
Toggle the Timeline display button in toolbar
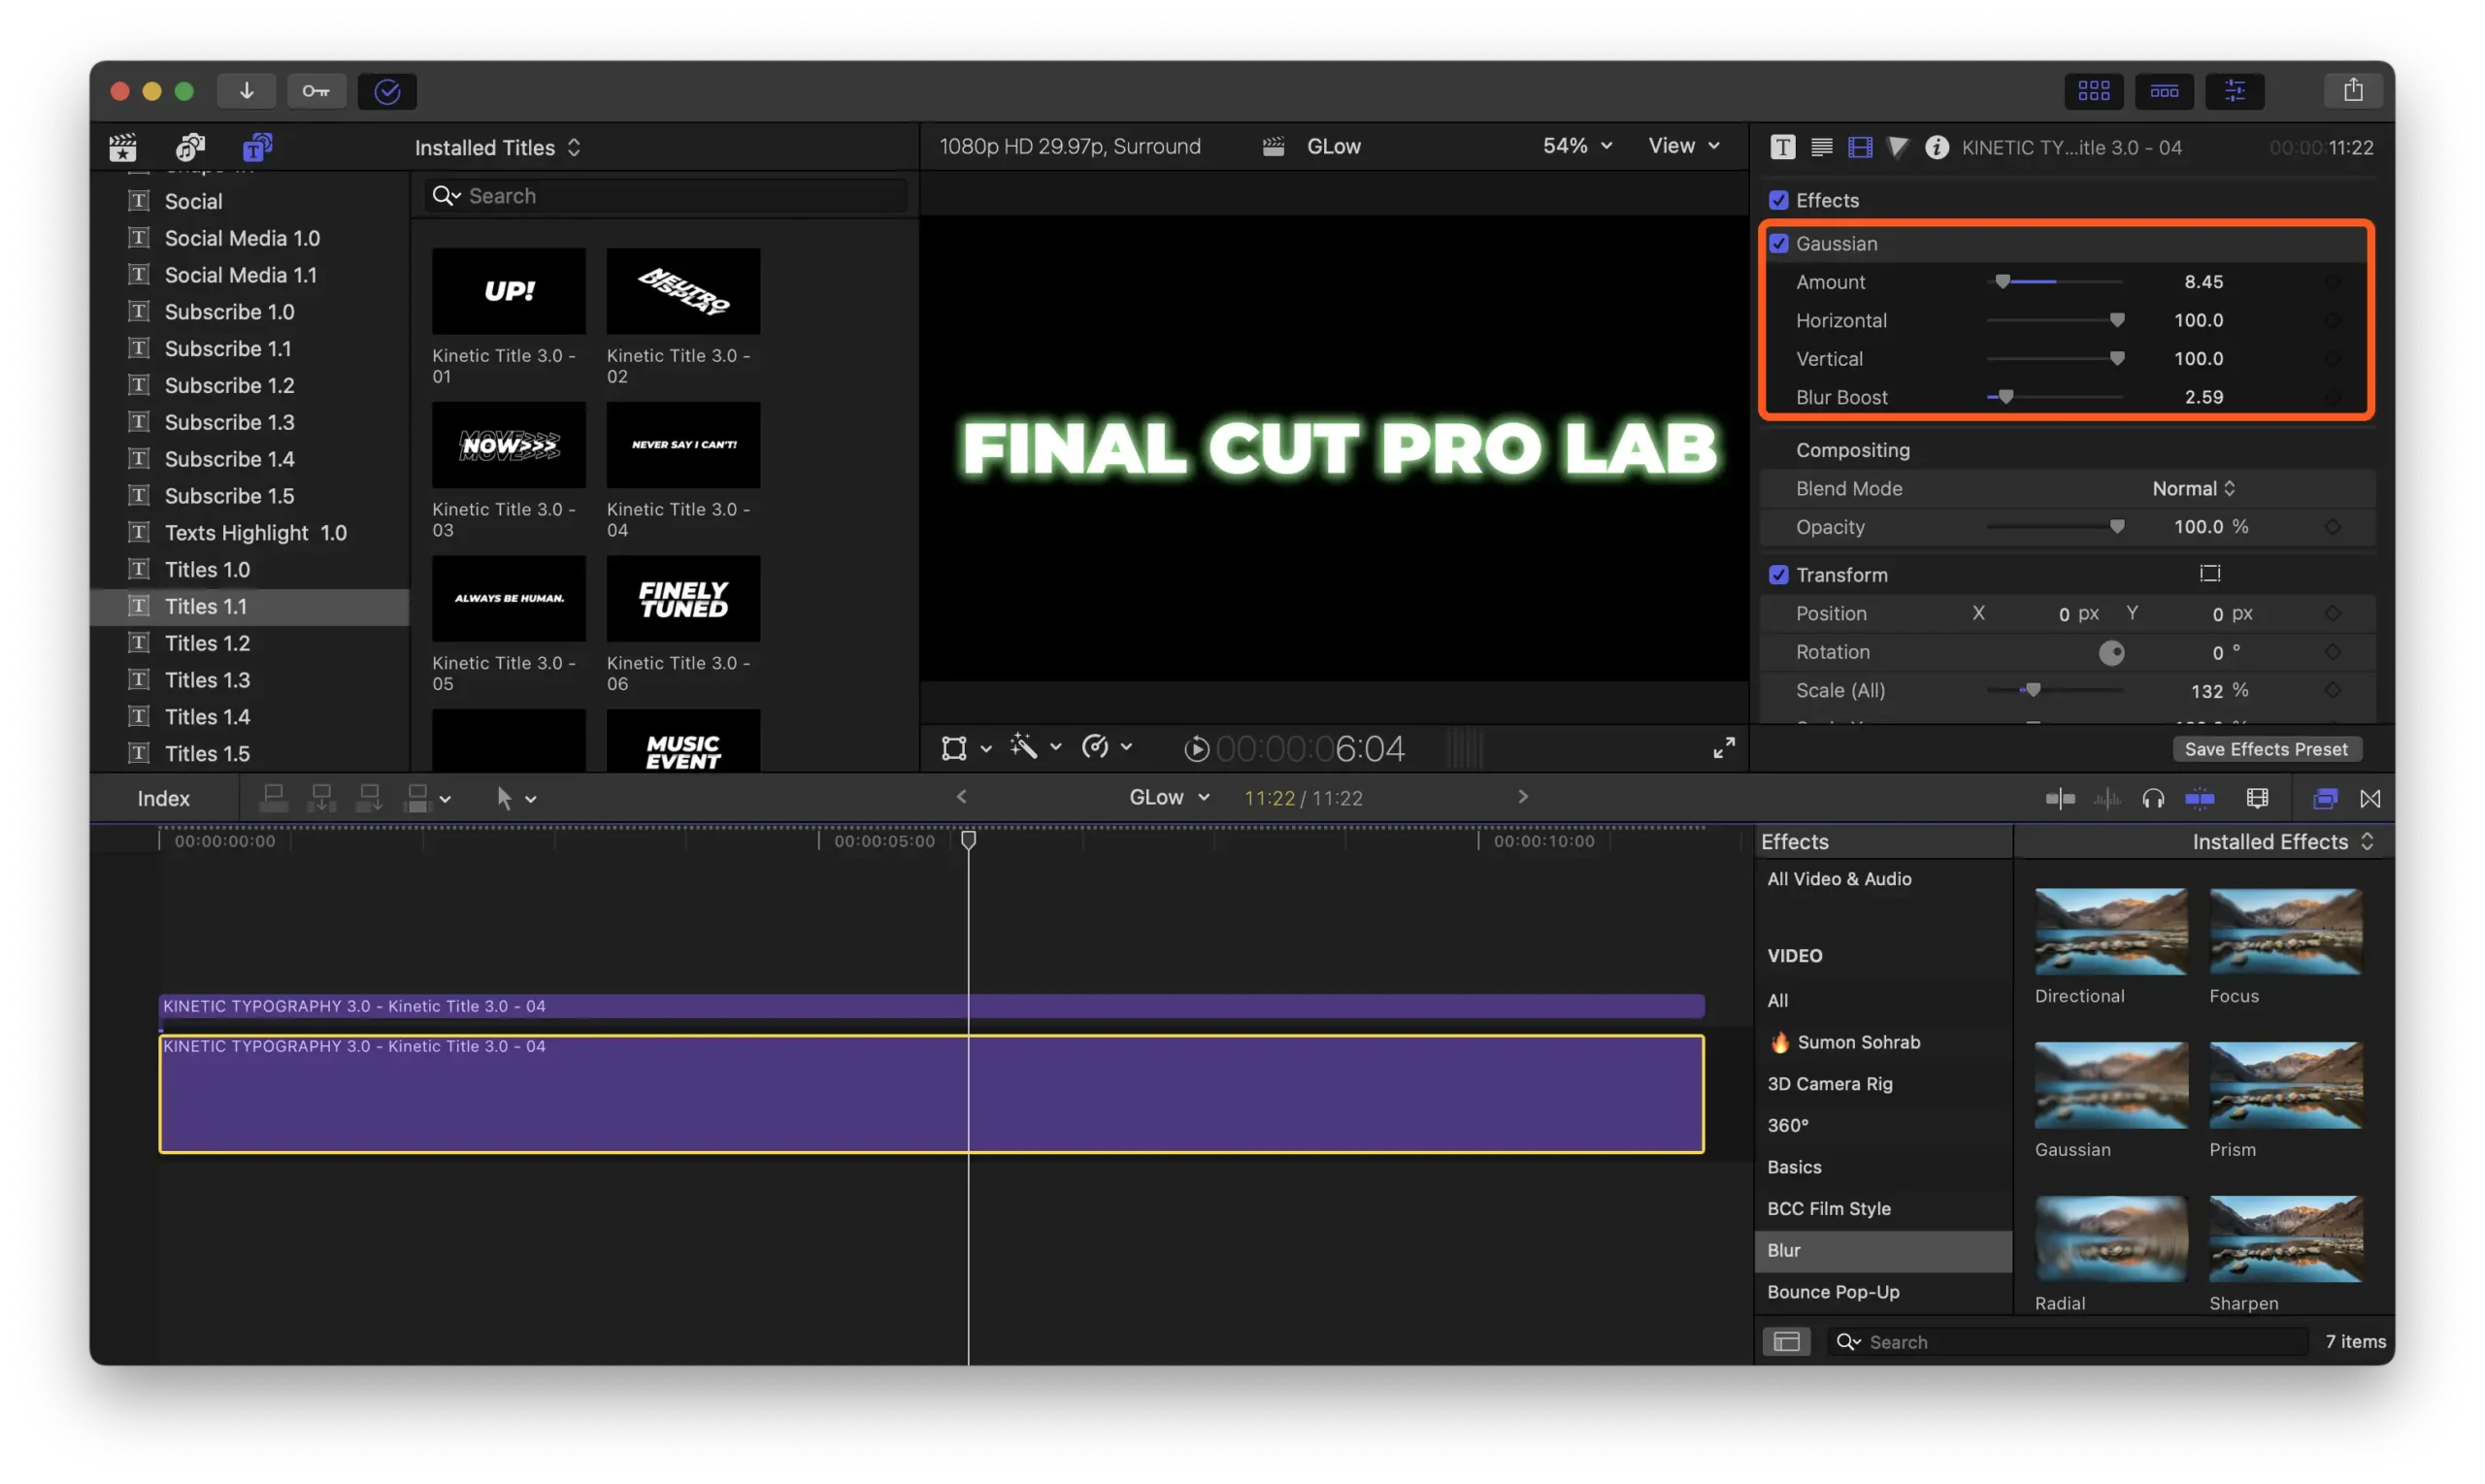pos(2163,91)
